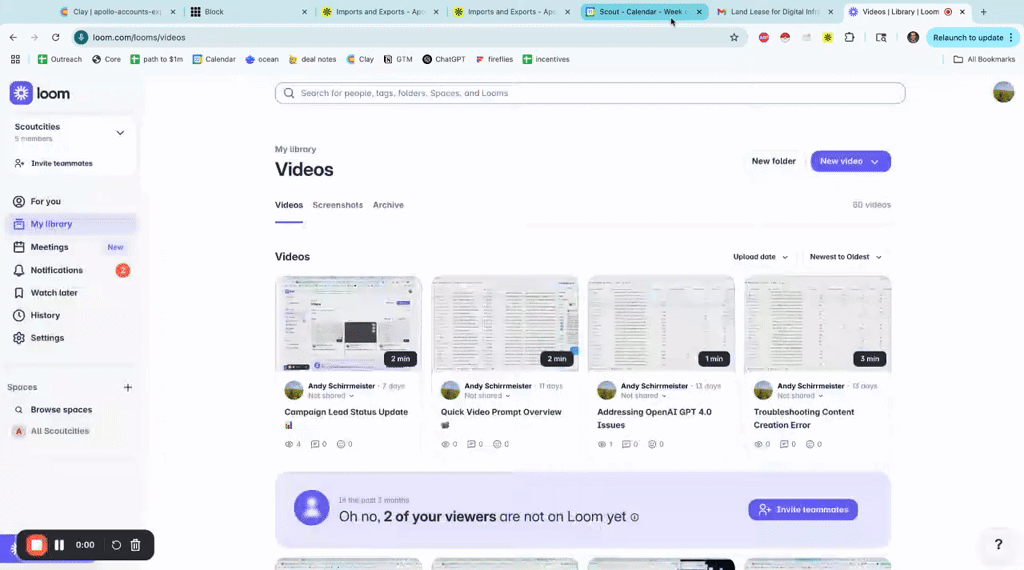The image size is (1024, 570).
Task: Click the purple Invite teammates button
Action: (x=802, y=509)
